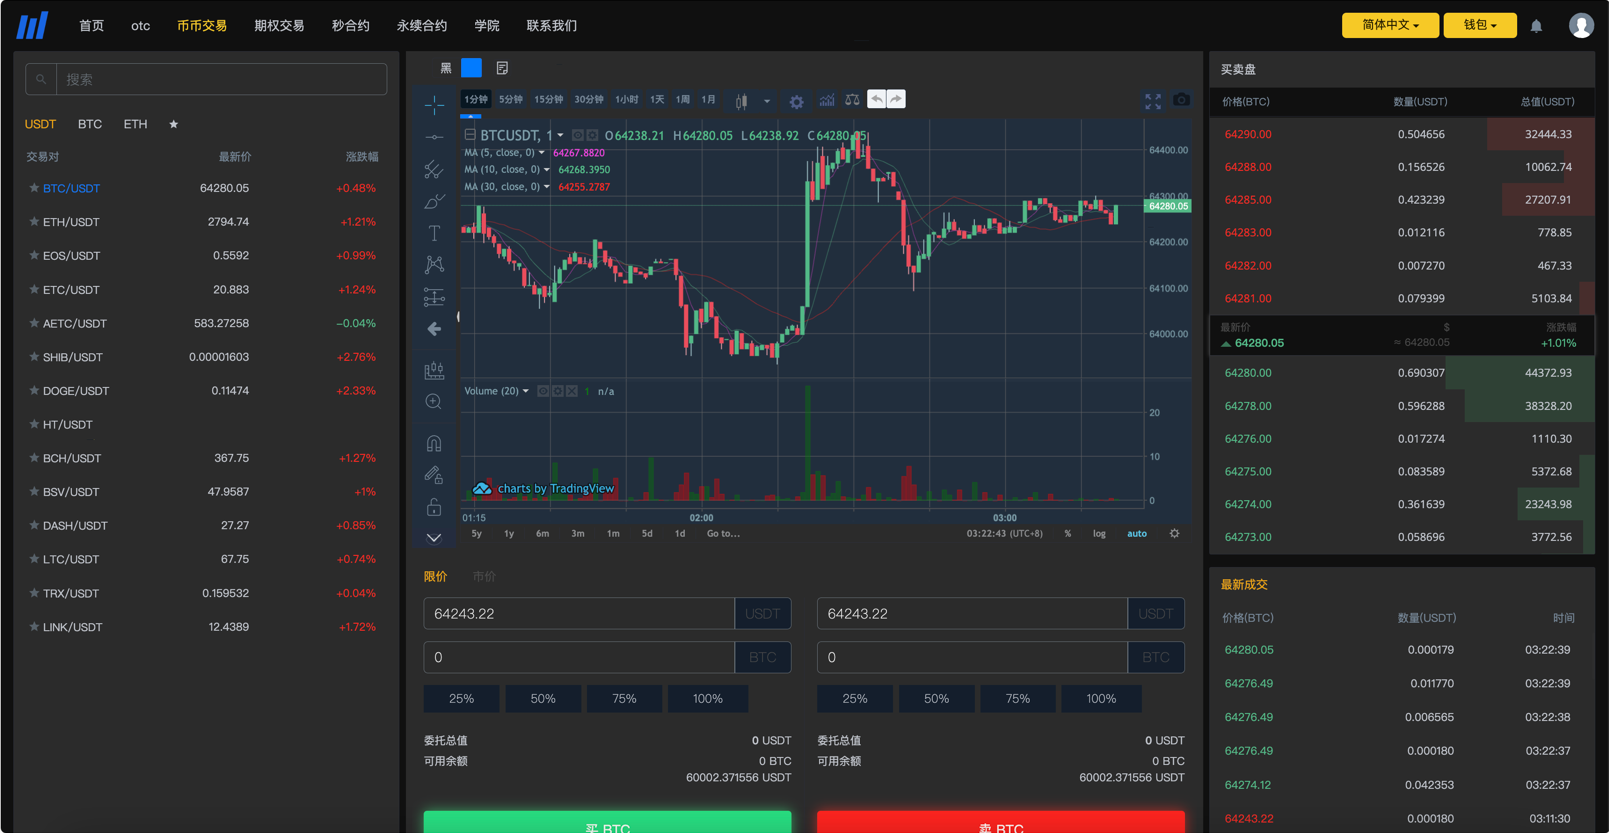
Task: Set buy amount to 50%
Action: [543, 698]
